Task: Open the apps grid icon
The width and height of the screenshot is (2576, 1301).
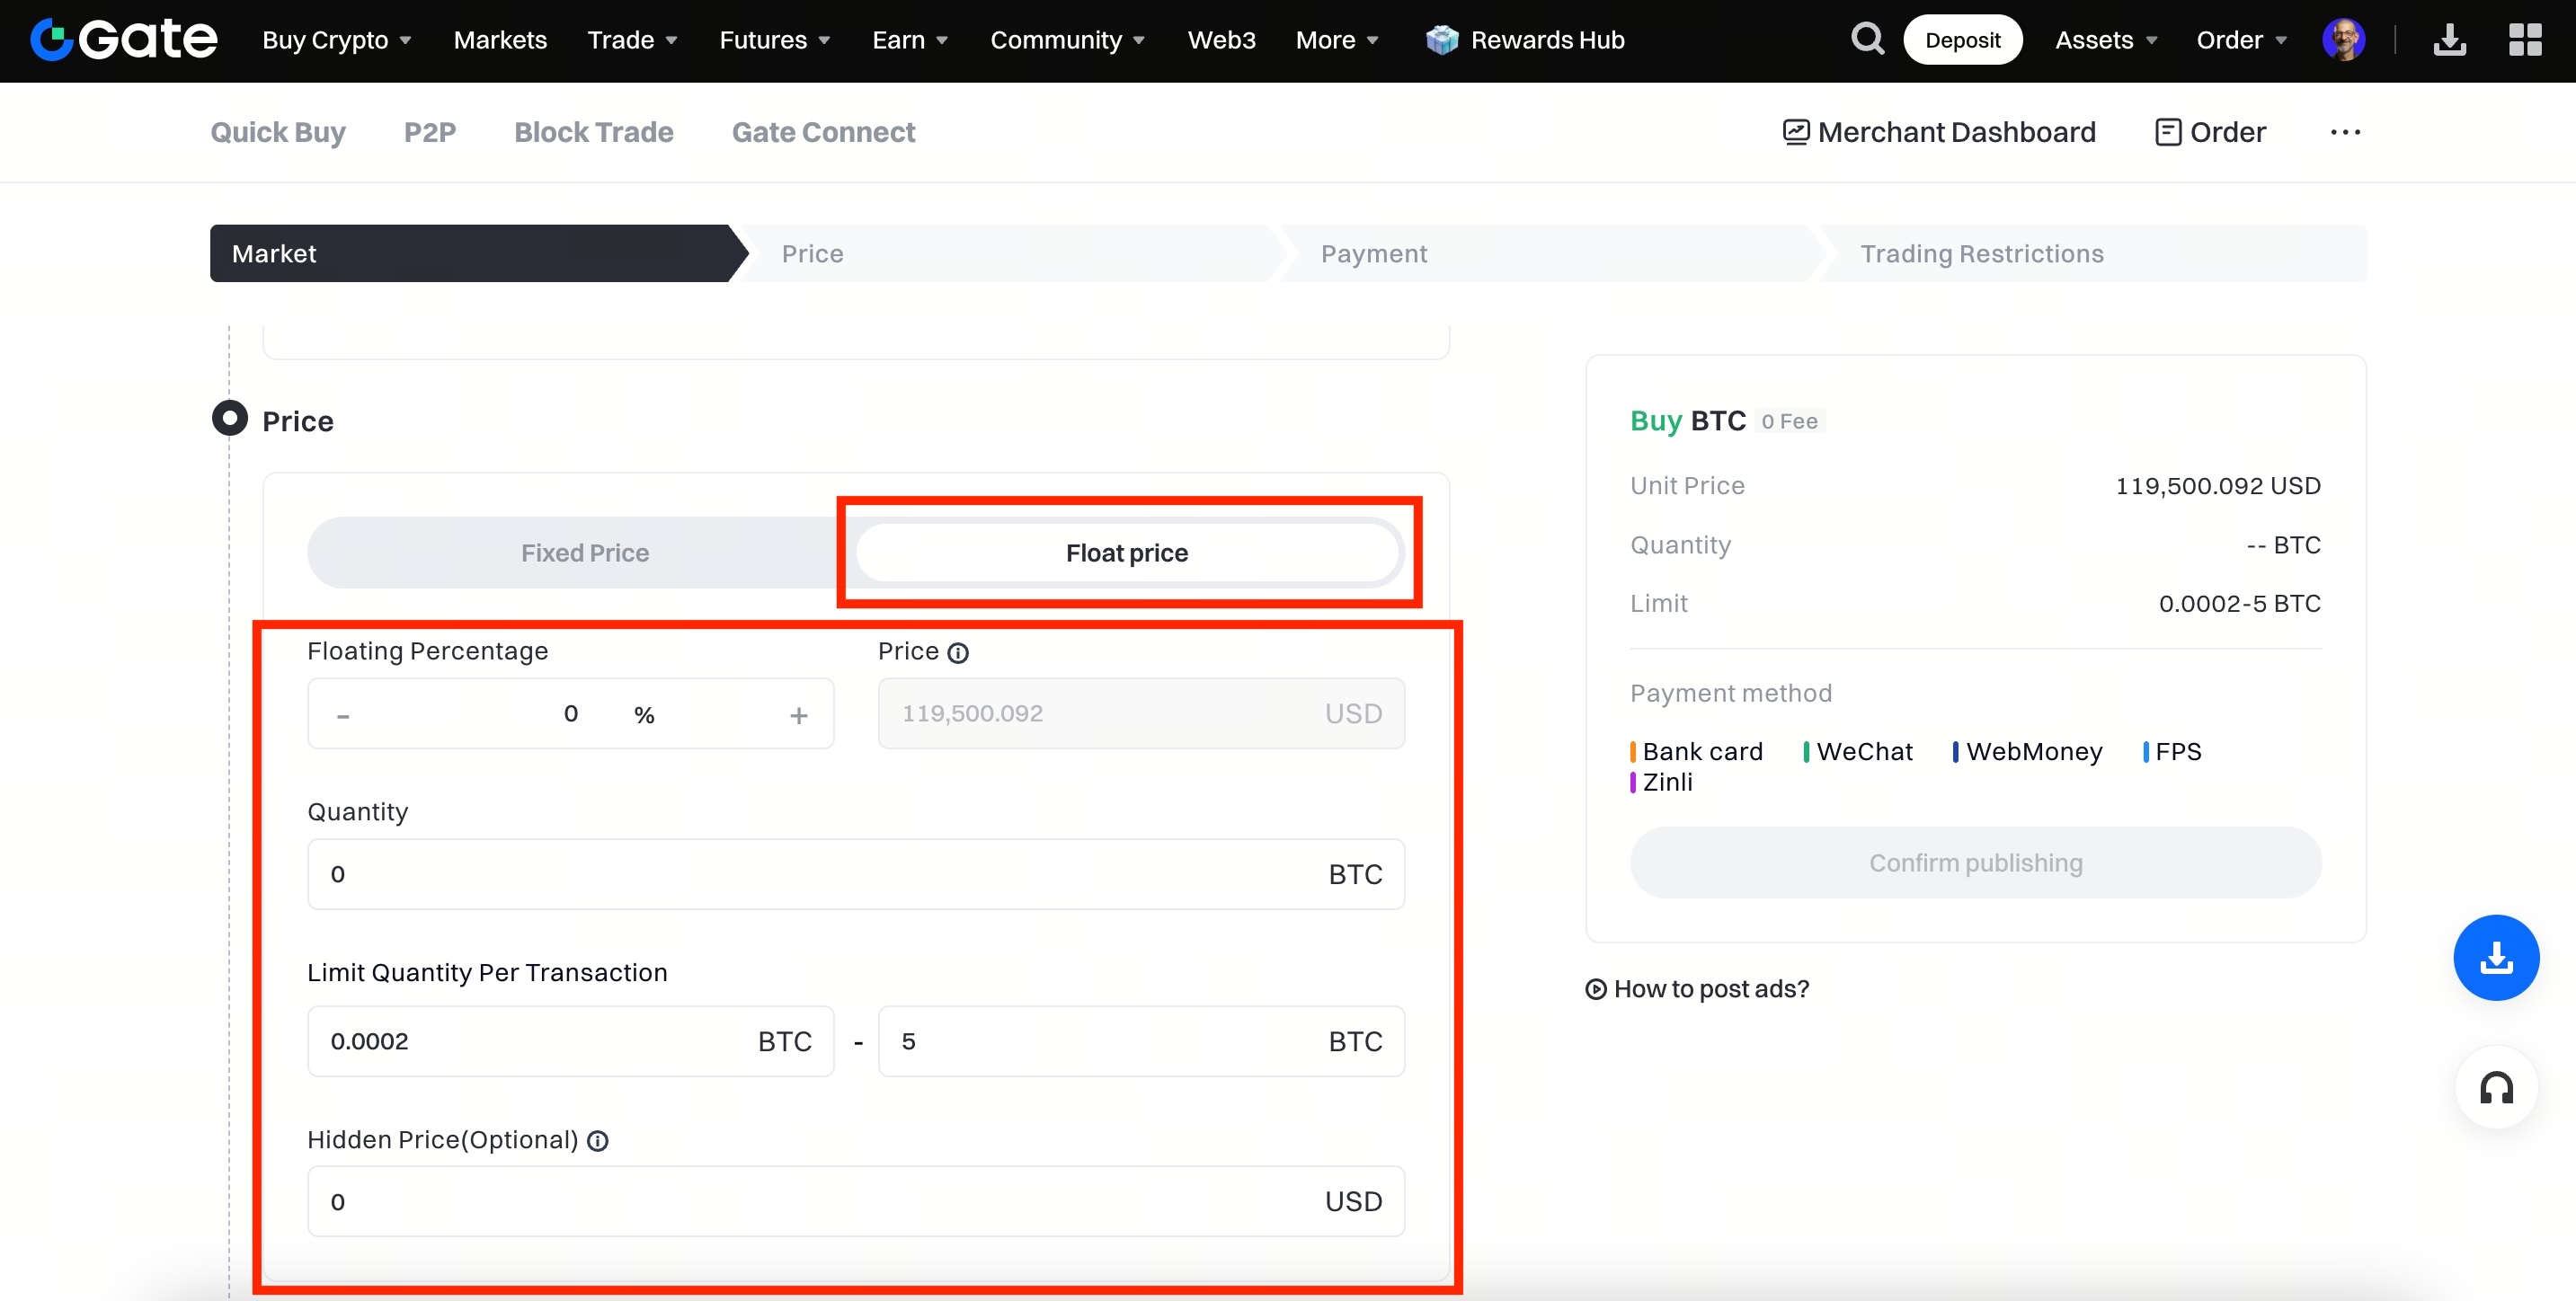Action: 2524,40
